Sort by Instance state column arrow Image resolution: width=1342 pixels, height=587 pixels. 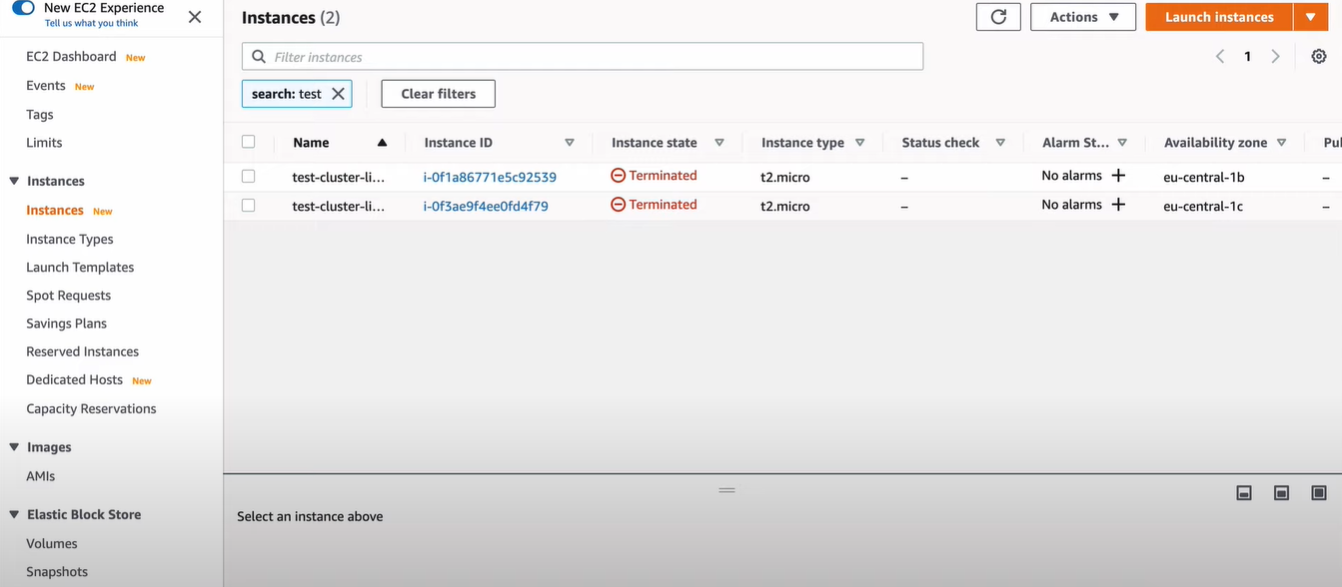(x=719, y=143)
